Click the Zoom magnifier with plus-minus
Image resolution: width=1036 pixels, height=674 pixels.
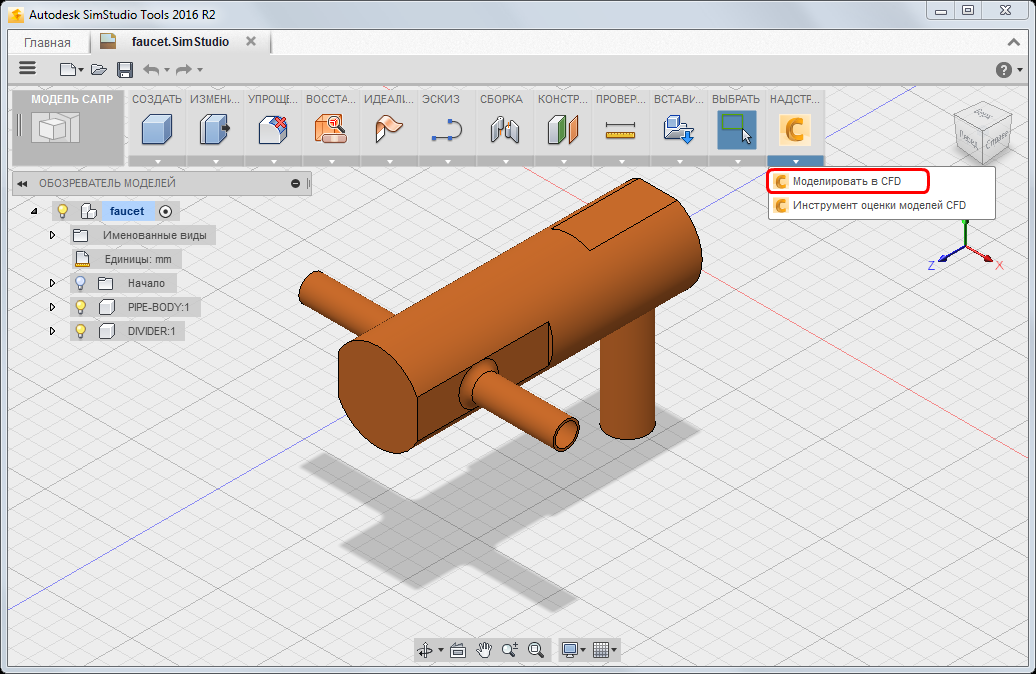point(509,650)
